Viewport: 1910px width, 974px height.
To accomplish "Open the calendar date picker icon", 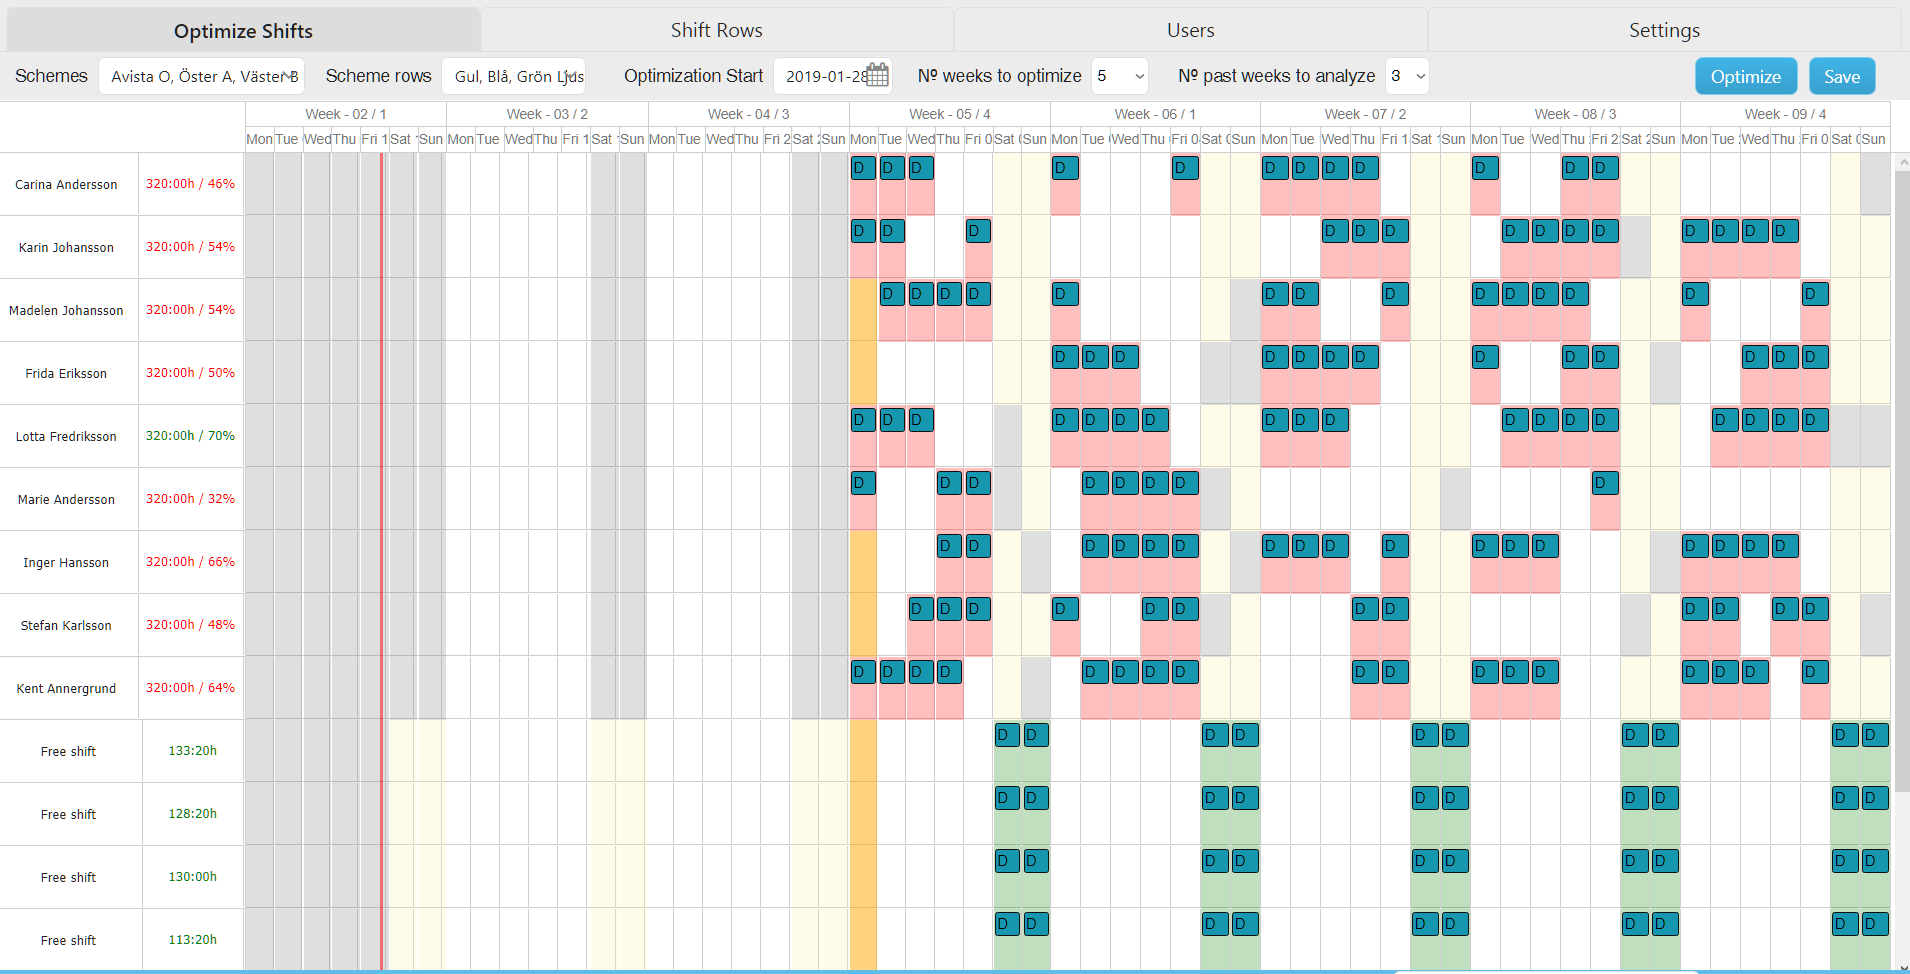I will coord(877,75).
